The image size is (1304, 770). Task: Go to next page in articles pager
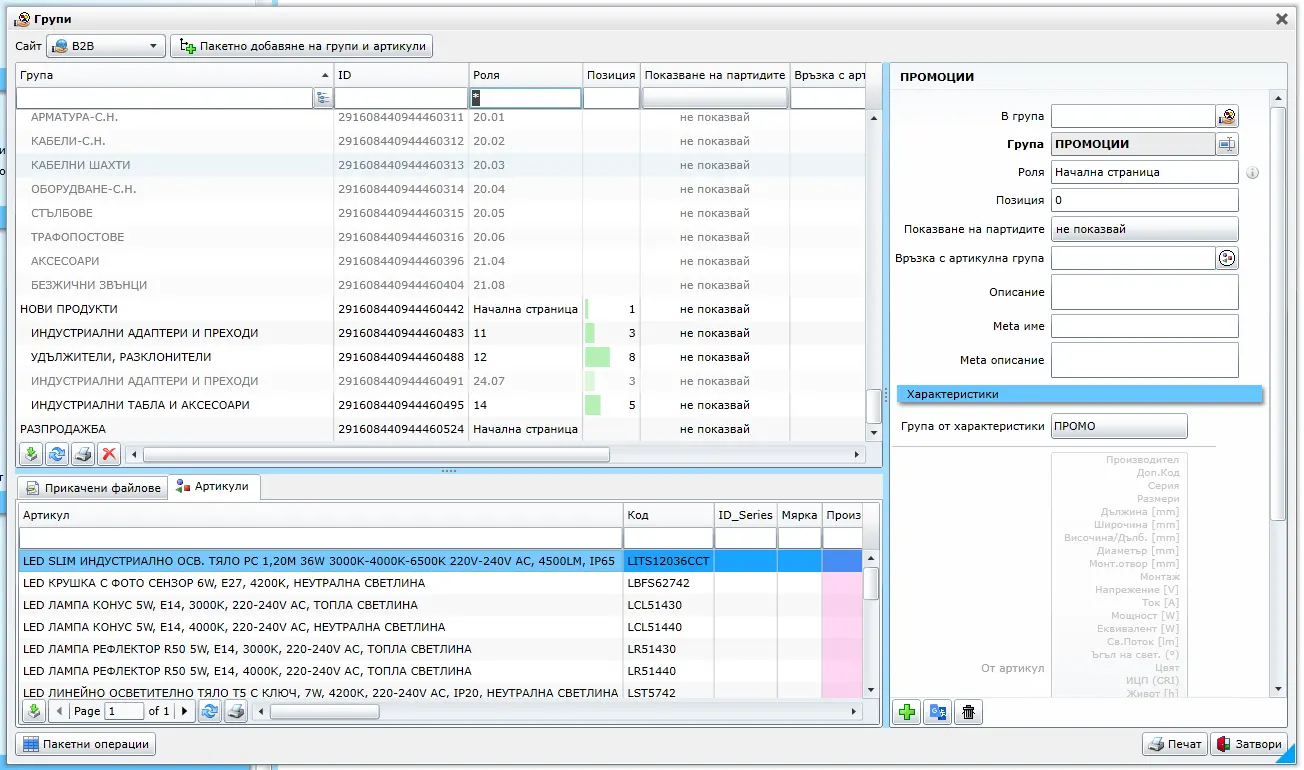[x=184, y=711]
